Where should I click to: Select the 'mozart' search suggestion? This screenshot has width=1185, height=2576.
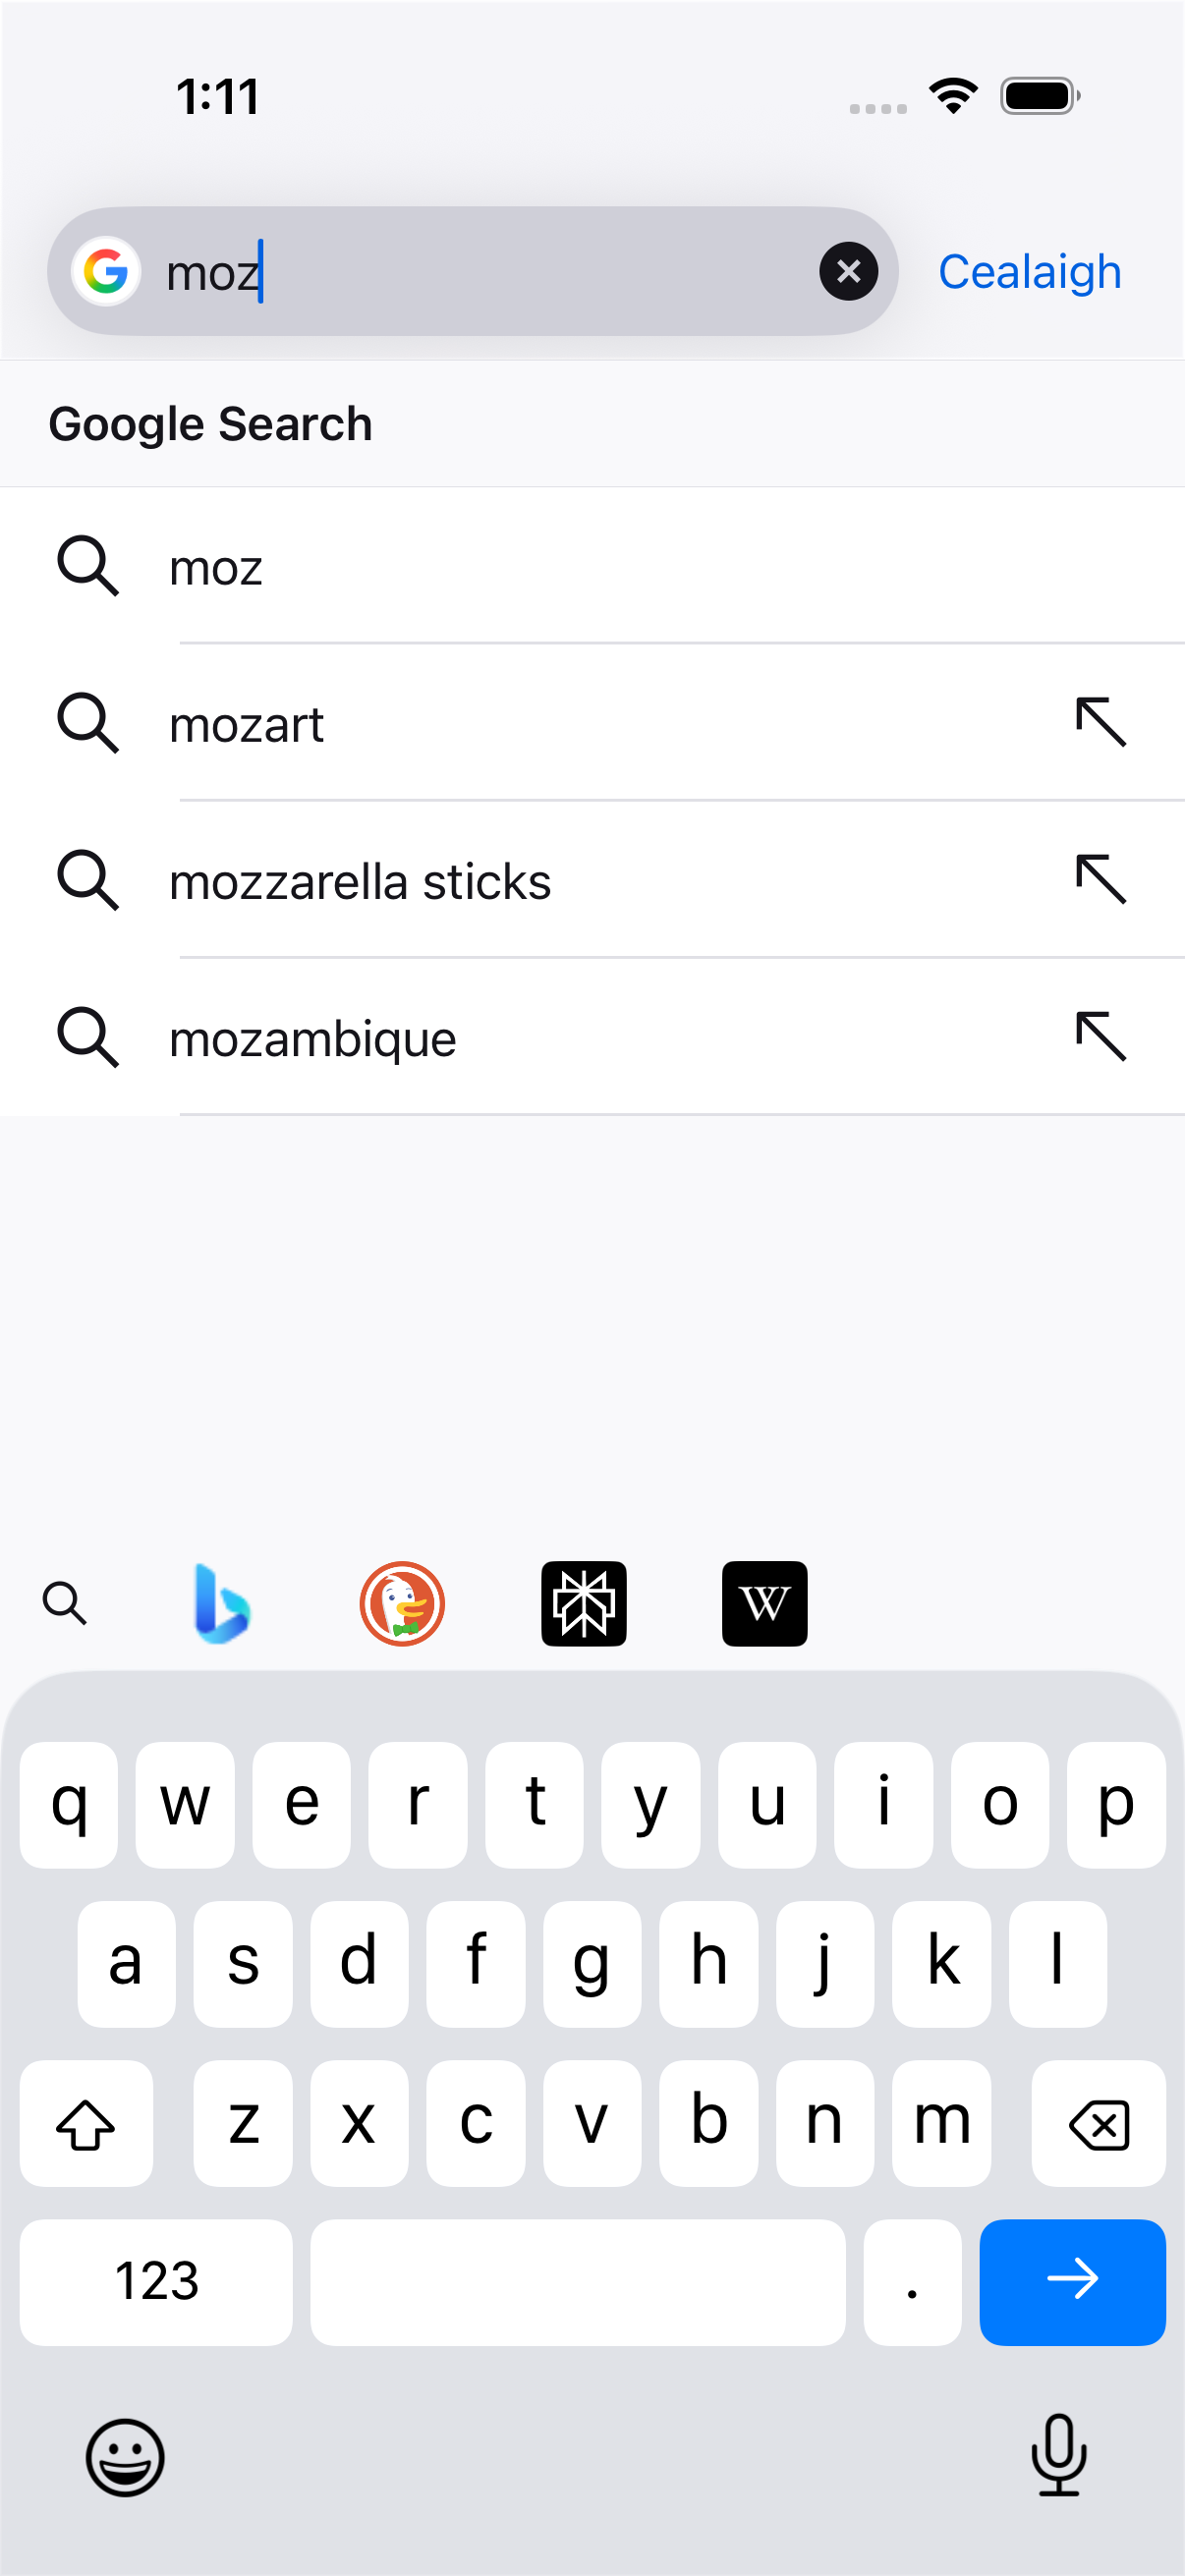(x=592, y=722)
